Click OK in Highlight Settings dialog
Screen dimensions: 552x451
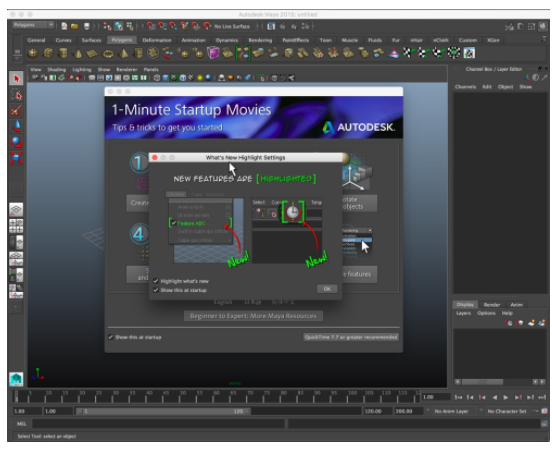tap(327, 289)
